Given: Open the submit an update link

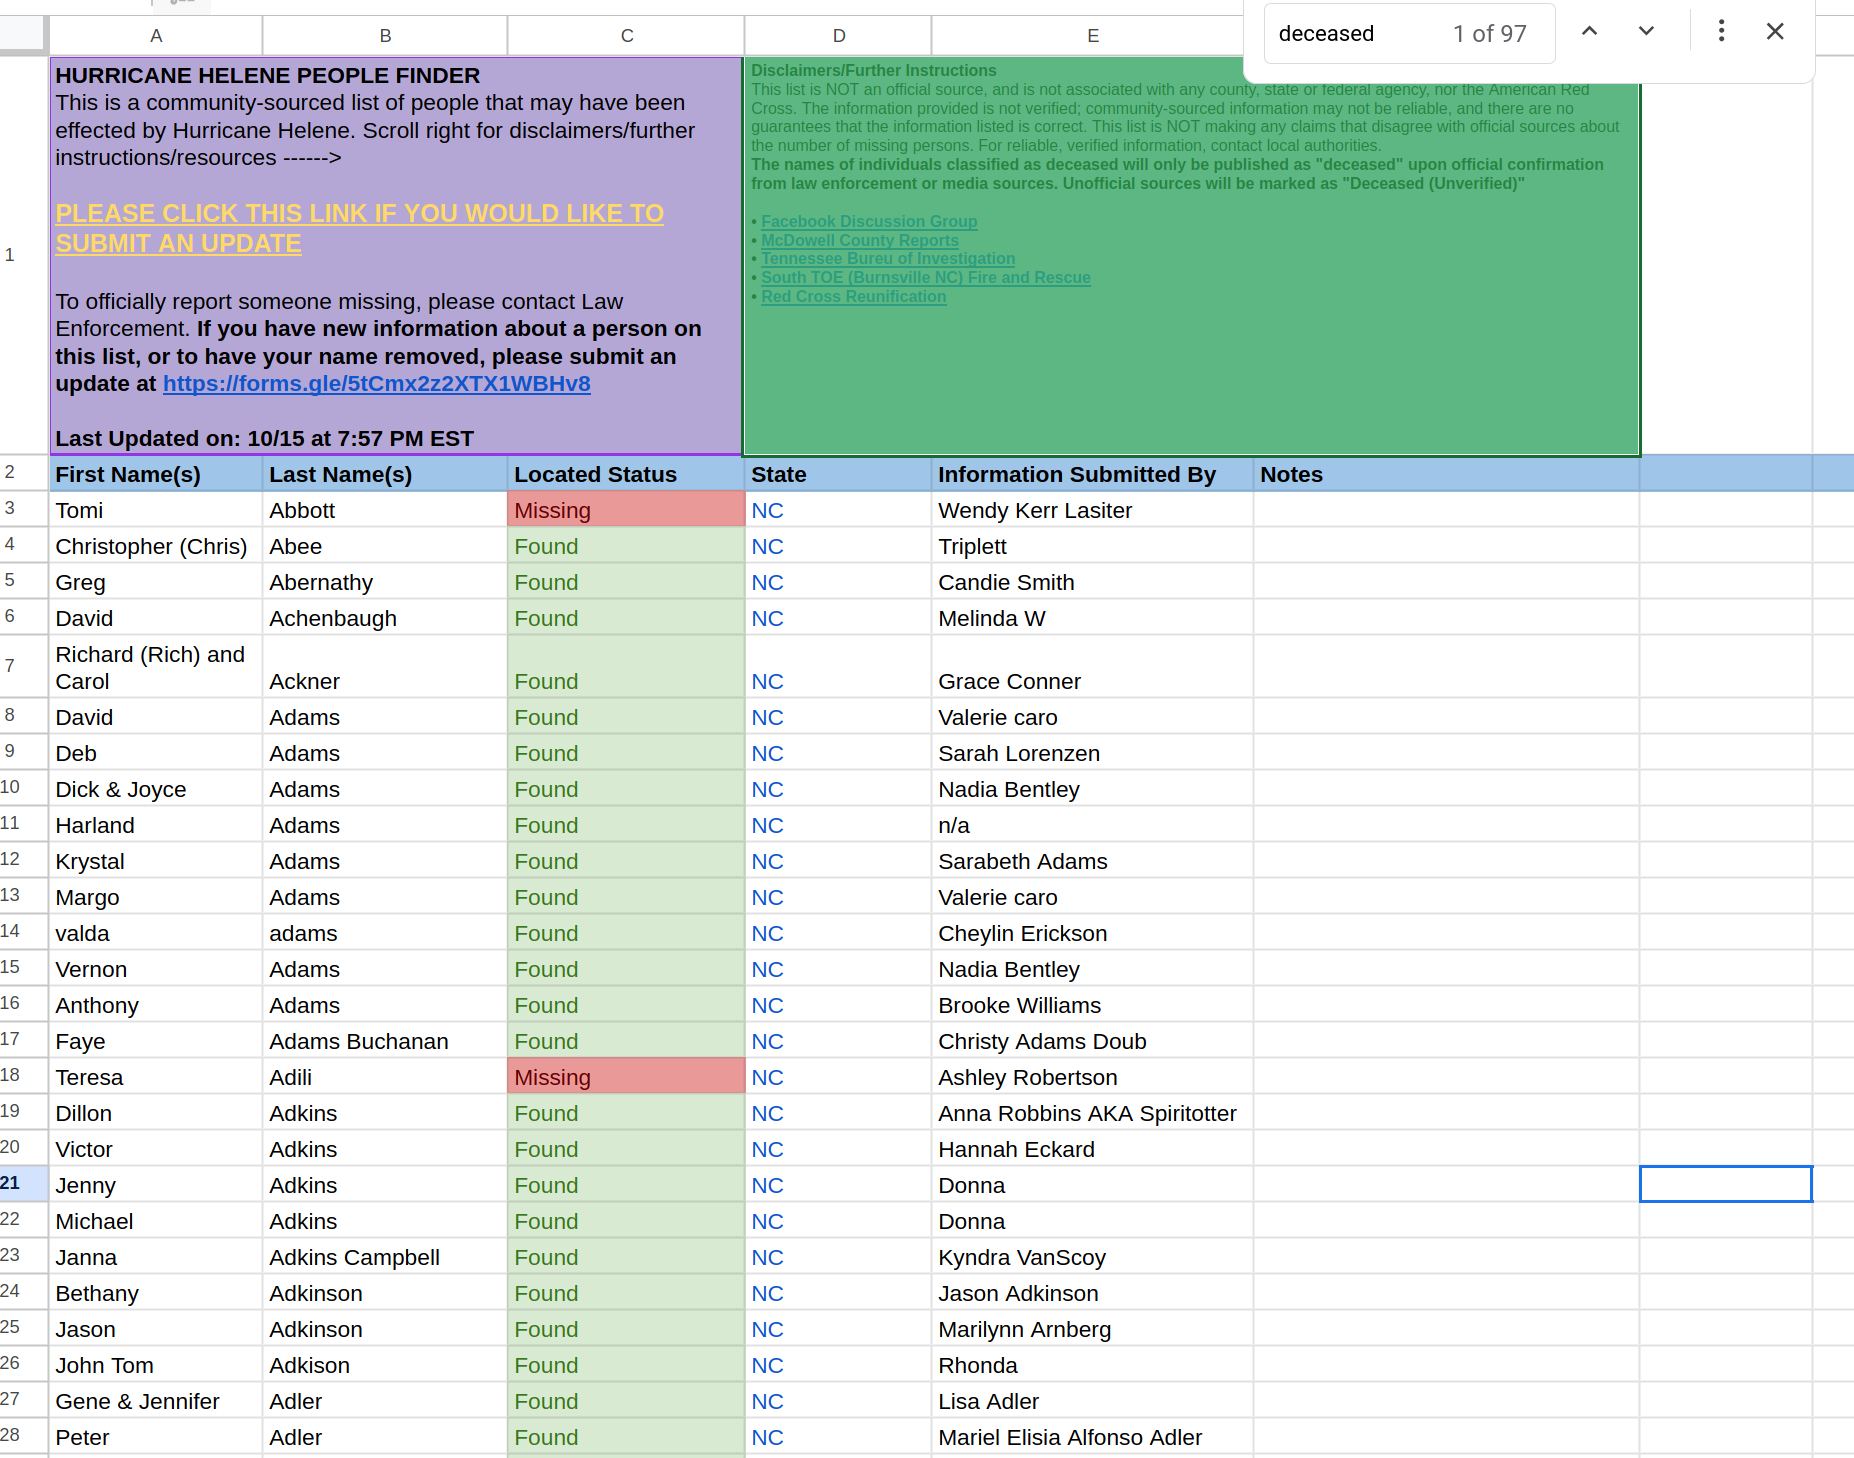Looking at the screenshot, I should click(x=359, y=228).
